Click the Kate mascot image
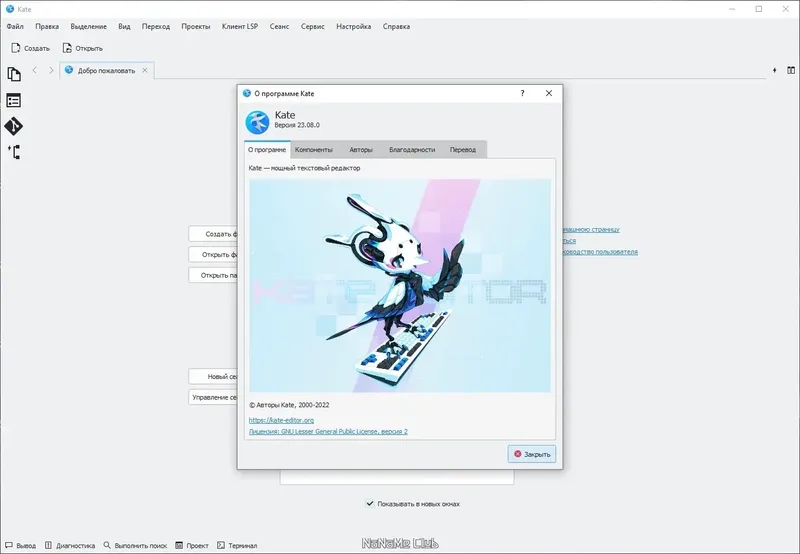 (x=400, y=285)
